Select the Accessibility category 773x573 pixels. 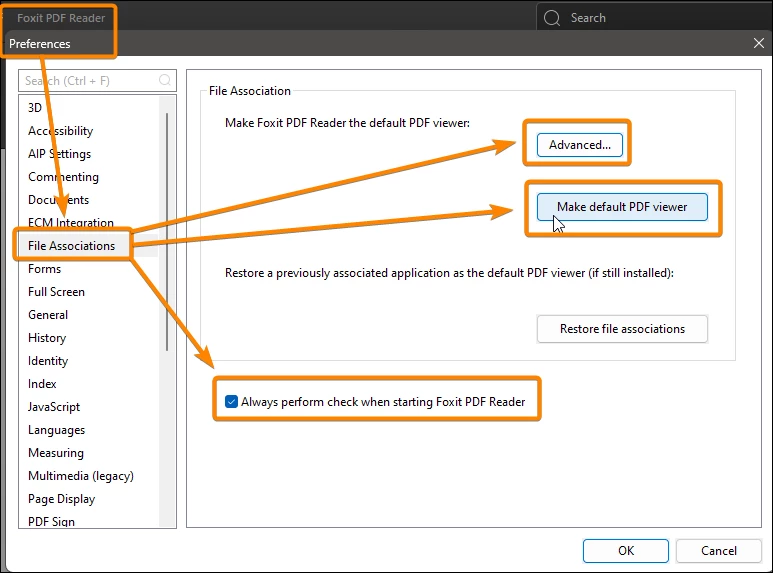(60, 131)
